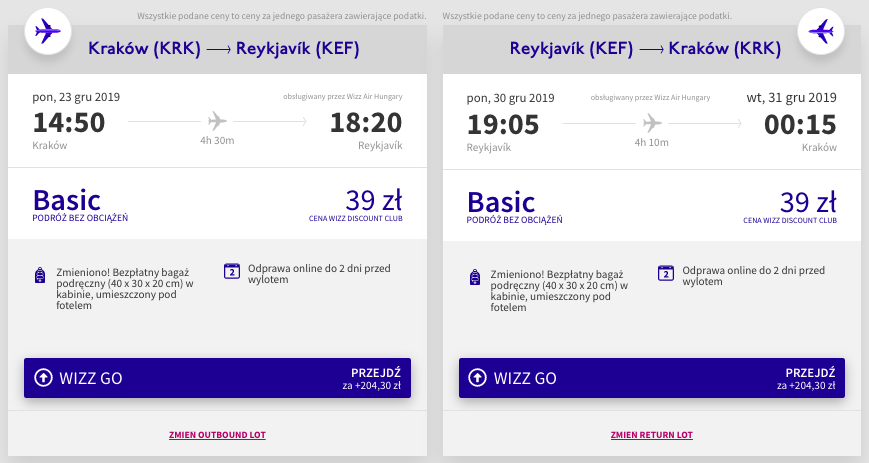Click online check-in calendar icon in return card
Screen dimensions: 869x463
pos(666,273)
